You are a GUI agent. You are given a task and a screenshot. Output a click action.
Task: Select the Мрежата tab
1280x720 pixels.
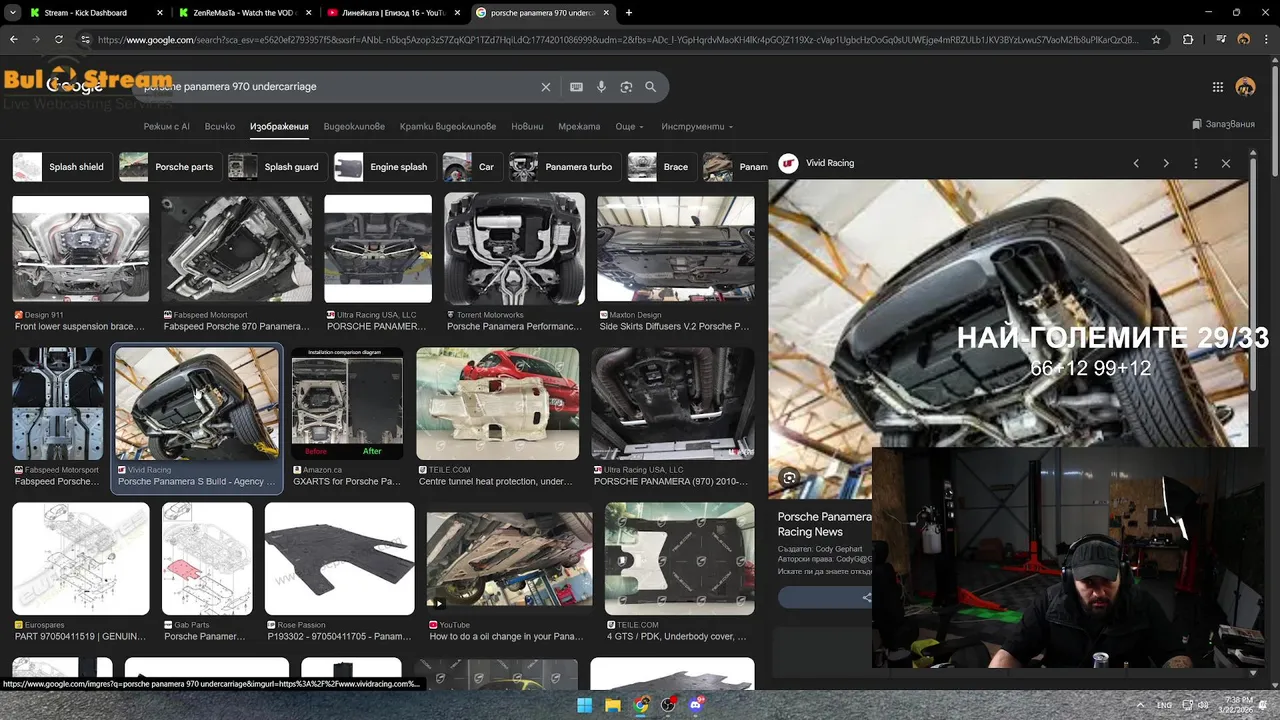click(x=579, y=127)
